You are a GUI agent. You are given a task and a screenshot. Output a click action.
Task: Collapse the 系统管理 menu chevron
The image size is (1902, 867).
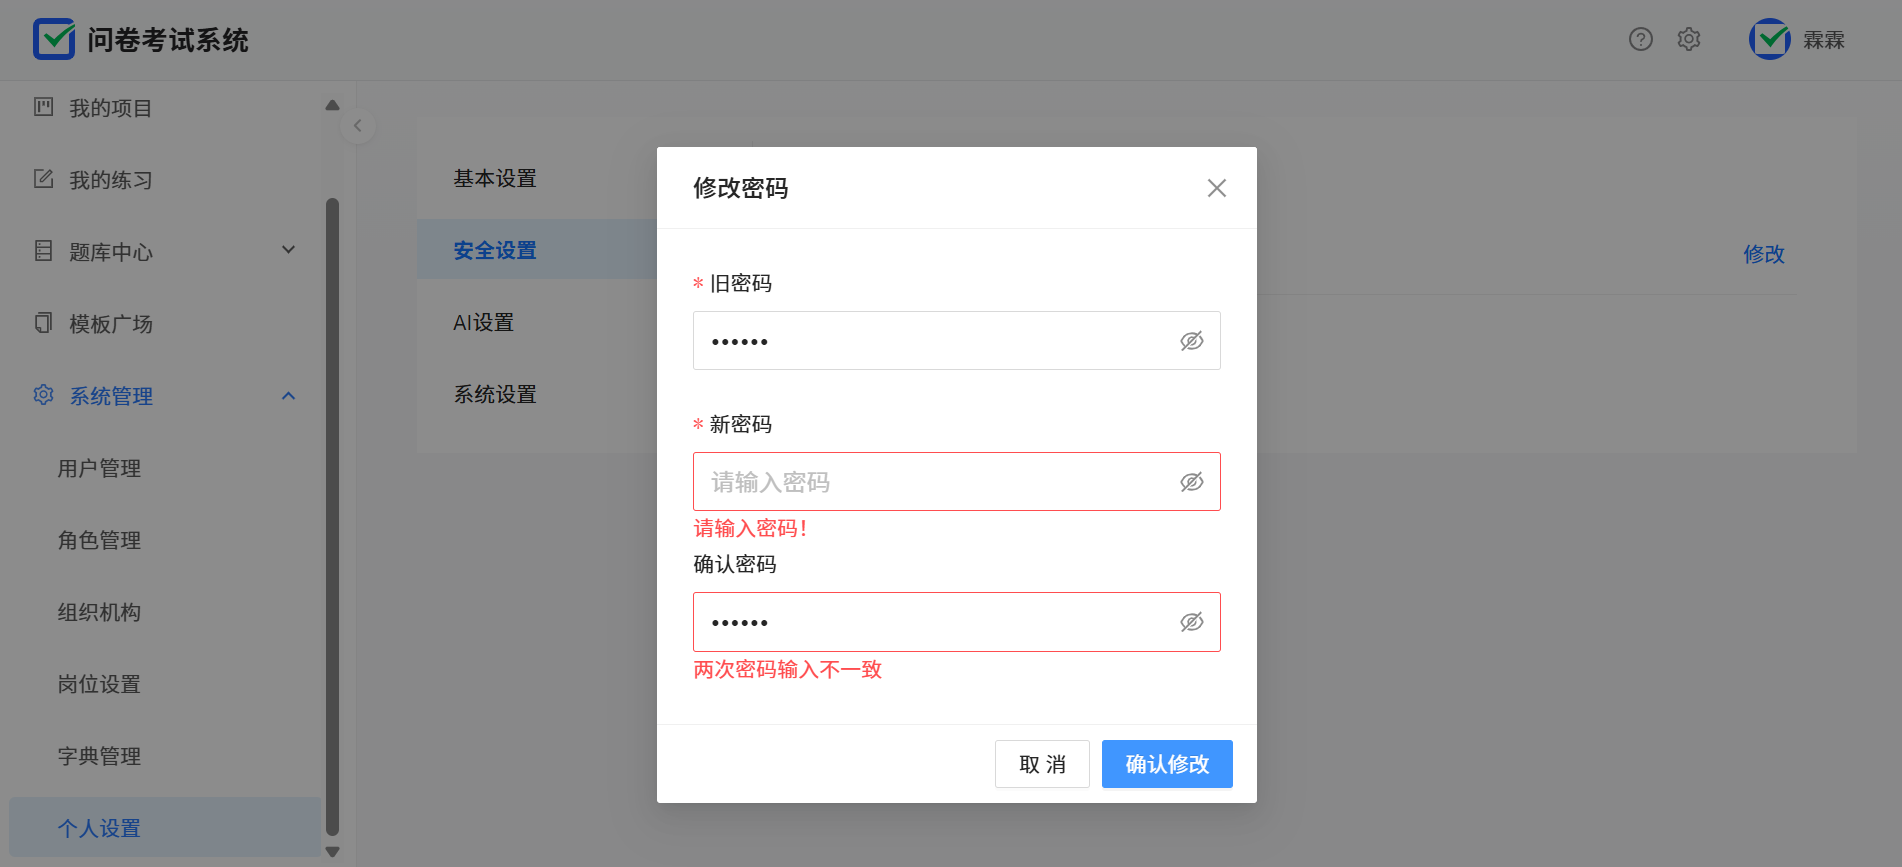click(289, 396)
